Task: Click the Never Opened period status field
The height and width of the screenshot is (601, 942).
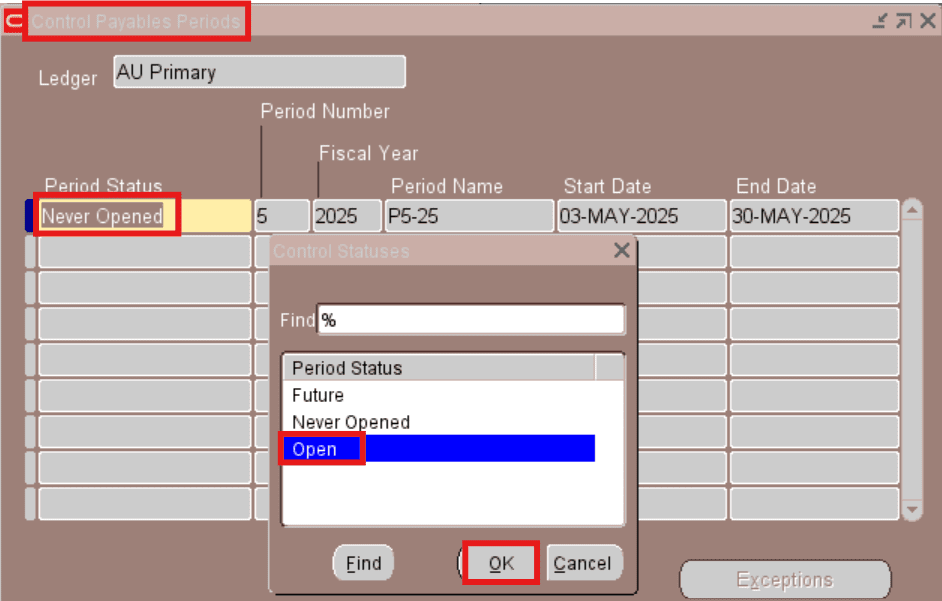Action: 145,216
